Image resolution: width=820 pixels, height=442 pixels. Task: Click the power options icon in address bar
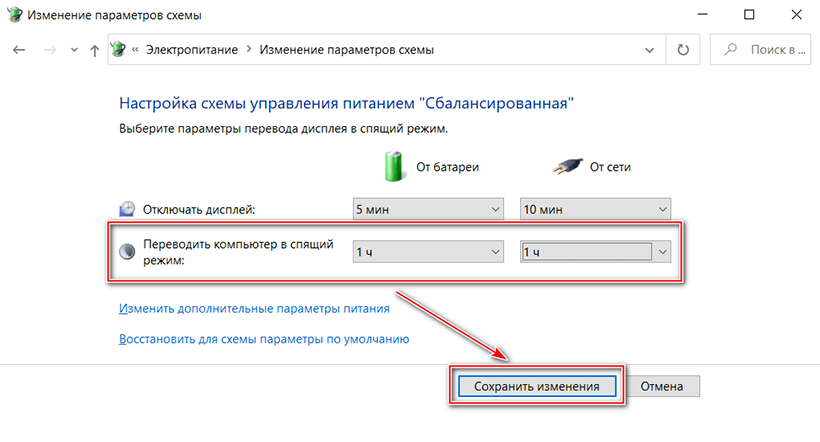(119, 49)
